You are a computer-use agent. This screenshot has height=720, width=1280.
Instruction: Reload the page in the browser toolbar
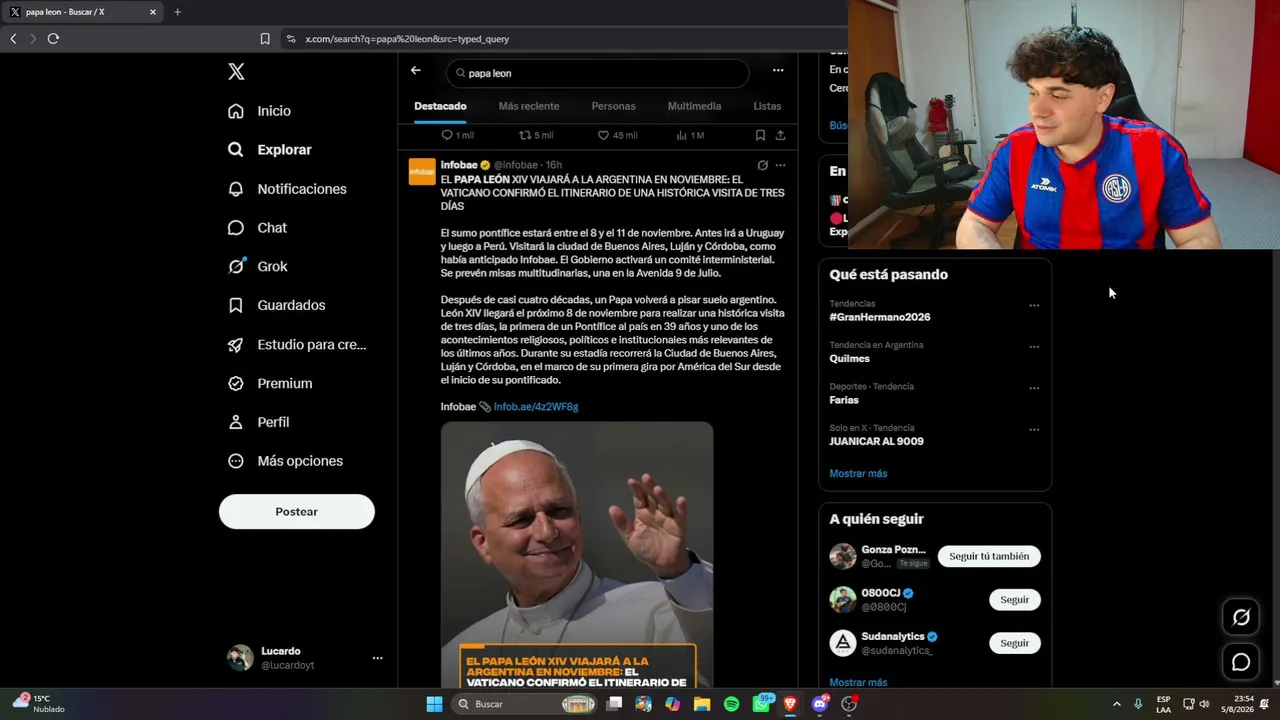coord(53,39)
